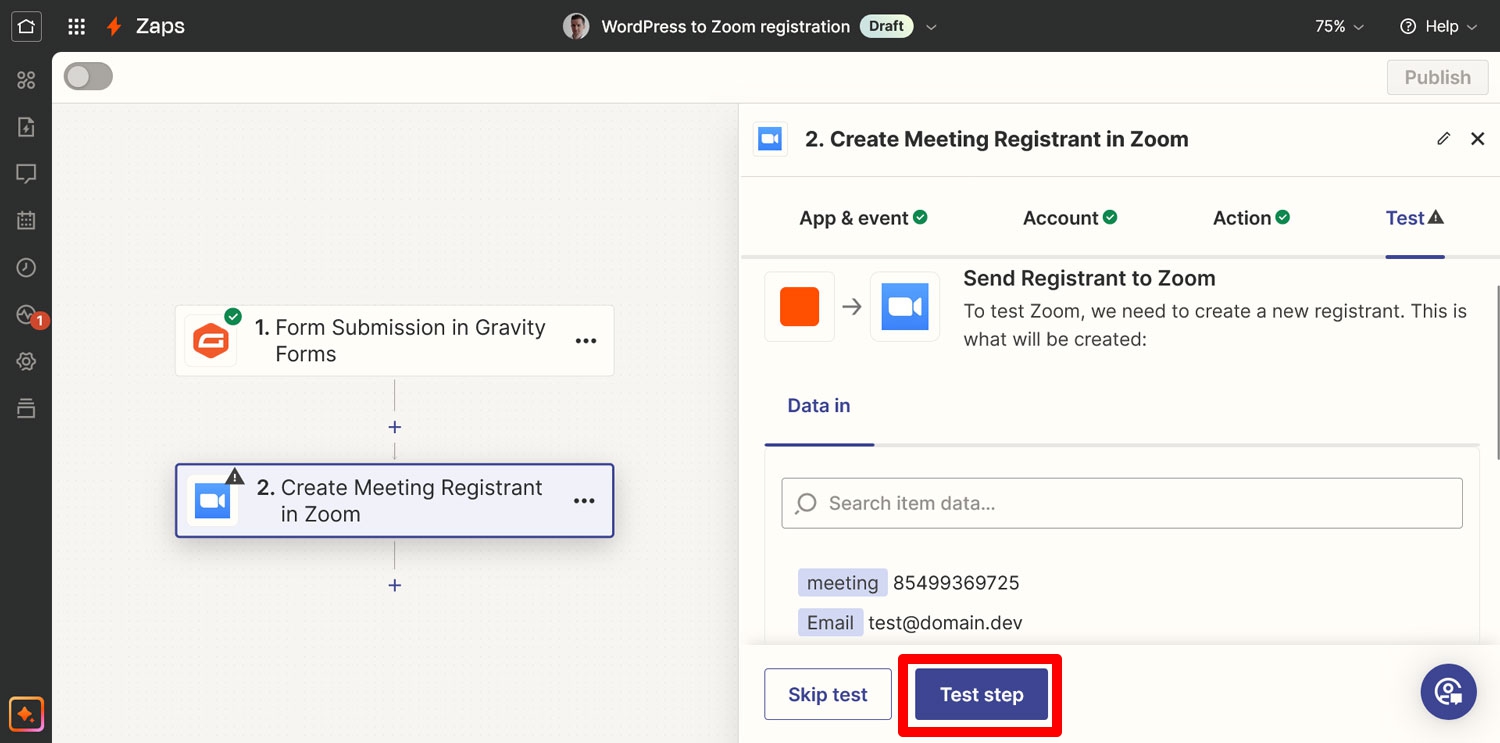Expand the Help dropdown menu
The image size is (1500, 743).
point(1438,27)
